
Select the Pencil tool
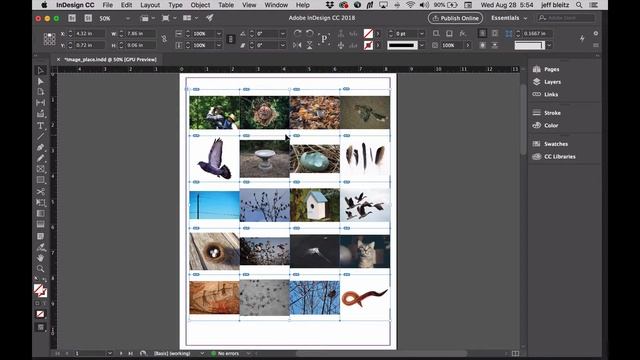pyautogui.click(x=40, y=158)
